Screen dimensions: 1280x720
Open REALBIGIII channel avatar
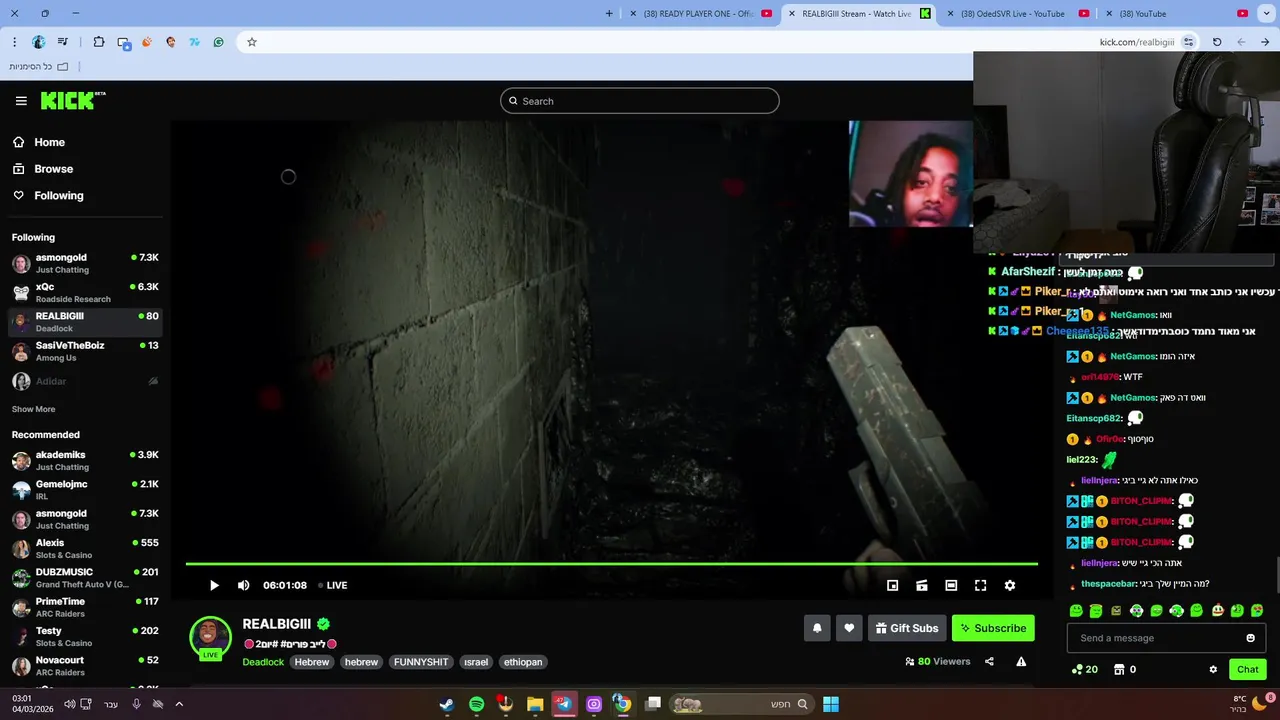pyautogui.click(x=210, y=636)
